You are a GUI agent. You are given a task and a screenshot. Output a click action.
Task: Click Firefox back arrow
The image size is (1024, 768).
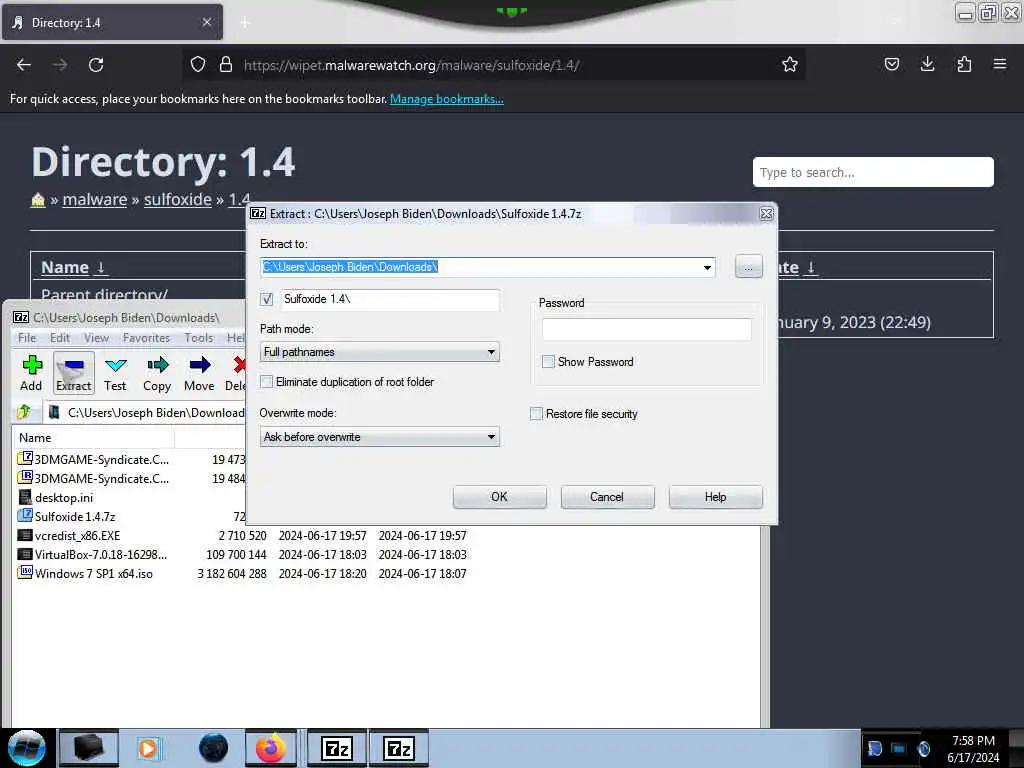24,65
